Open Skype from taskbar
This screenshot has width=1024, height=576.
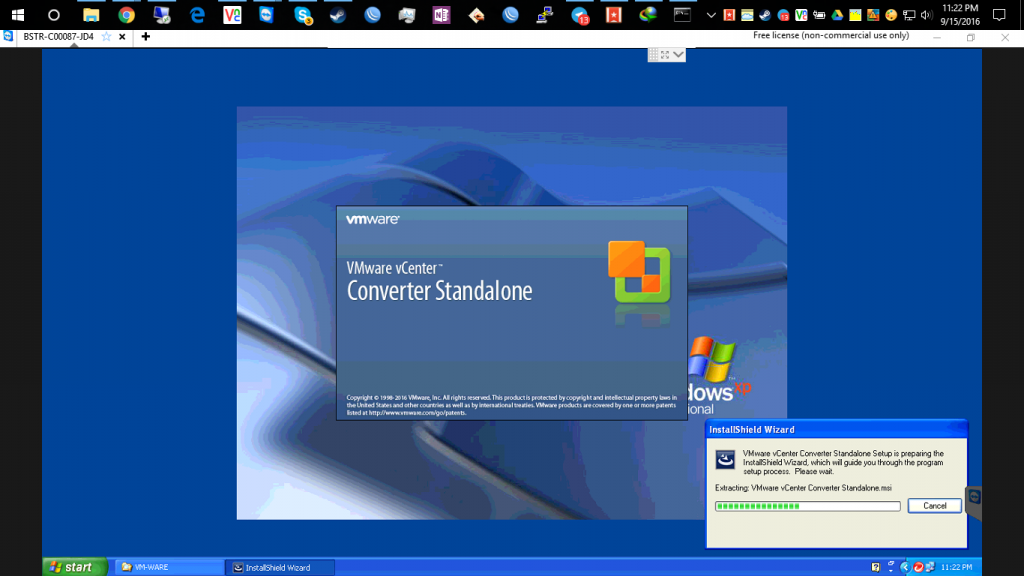pos(302,14)
